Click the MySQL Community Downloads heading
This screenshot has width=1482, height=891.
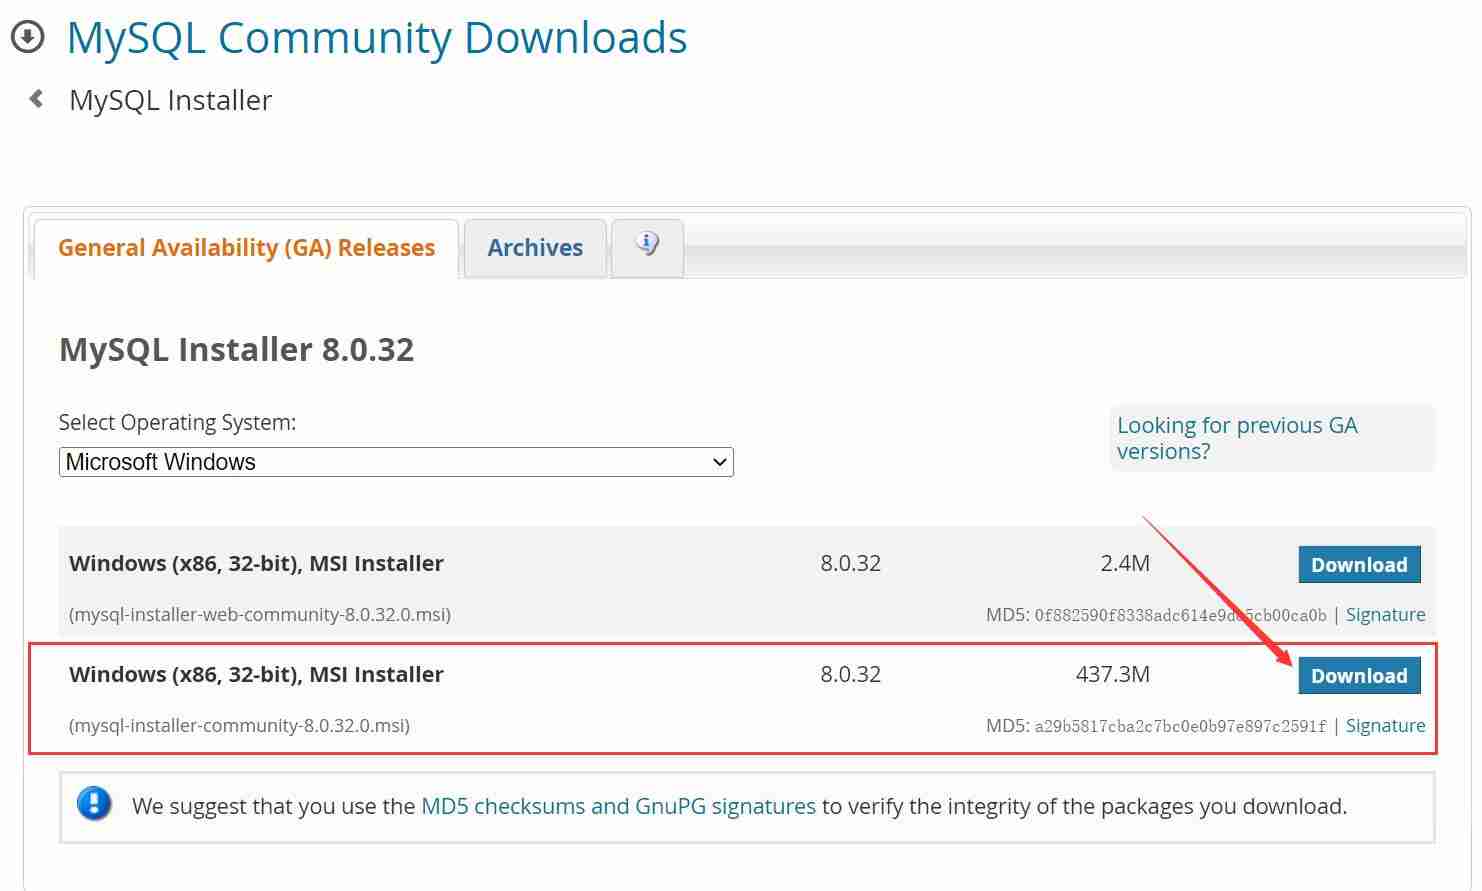click(376, 38)
